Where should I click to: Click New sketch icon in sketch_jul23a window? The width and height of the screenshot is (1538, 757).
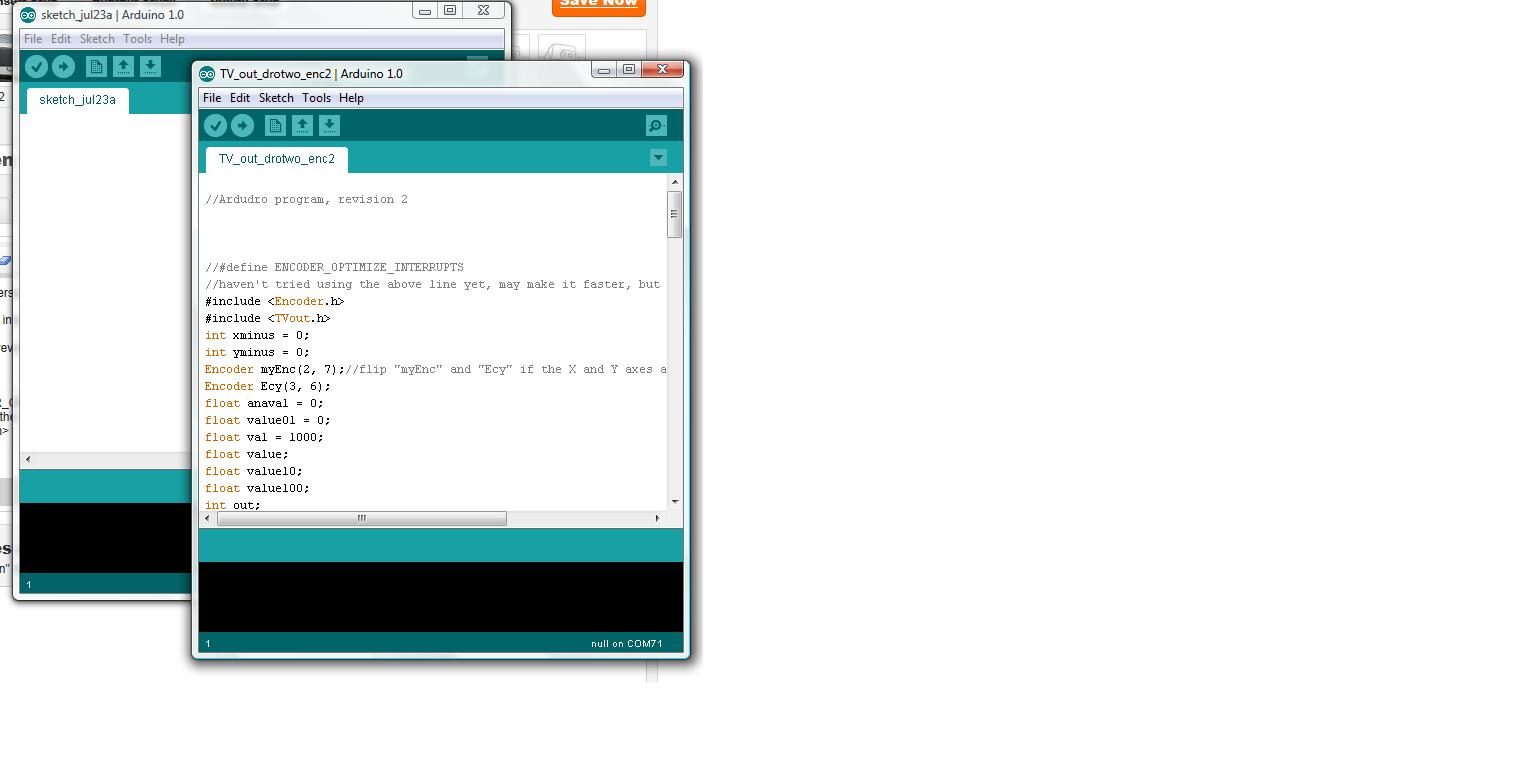pyautogui.click(x=96, y=66)
